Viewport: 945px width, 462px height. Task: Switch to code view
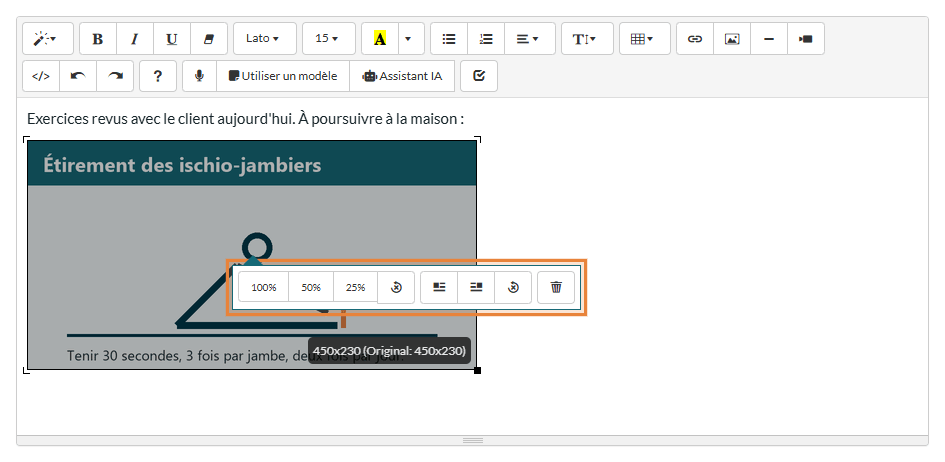41,76
